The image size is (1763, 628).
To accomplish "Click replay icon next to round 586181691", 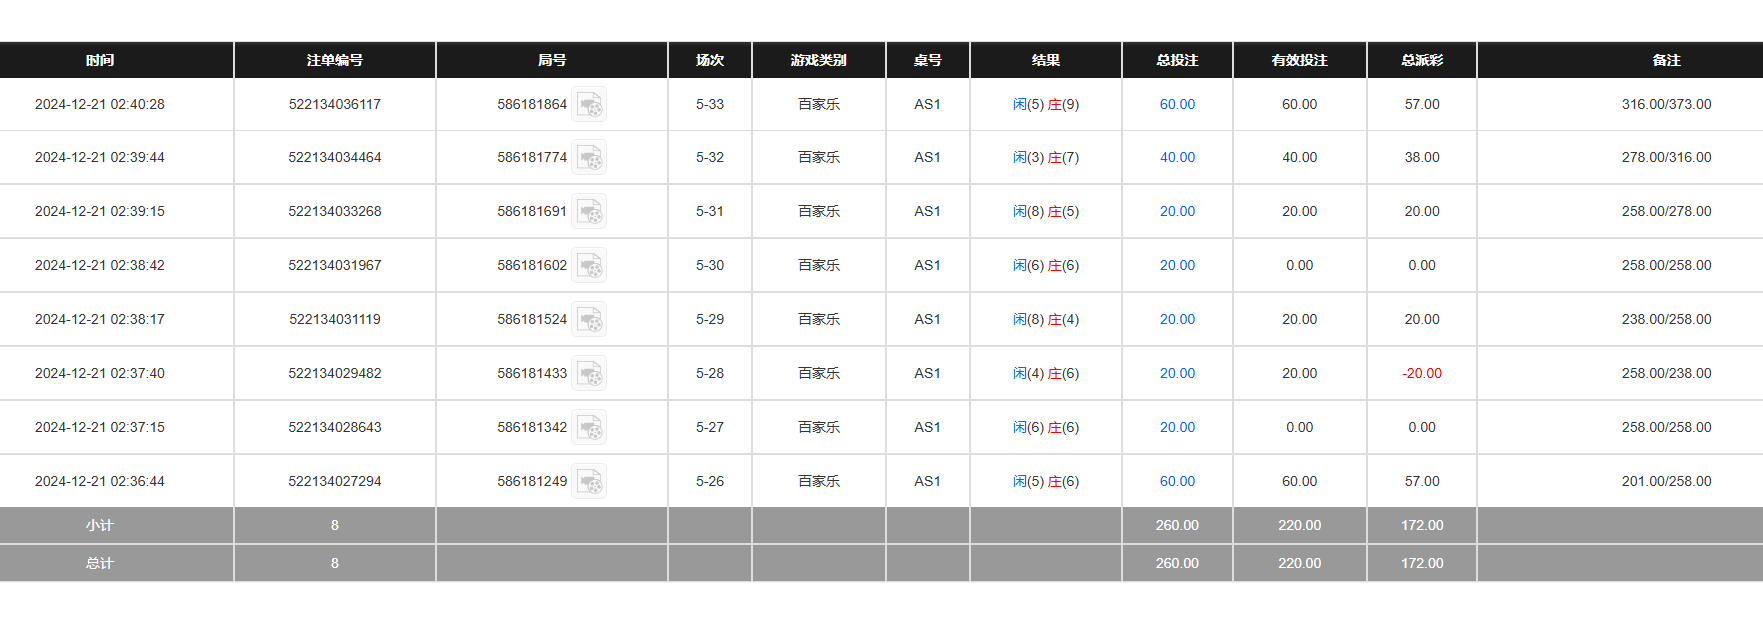I will [589, 212].
